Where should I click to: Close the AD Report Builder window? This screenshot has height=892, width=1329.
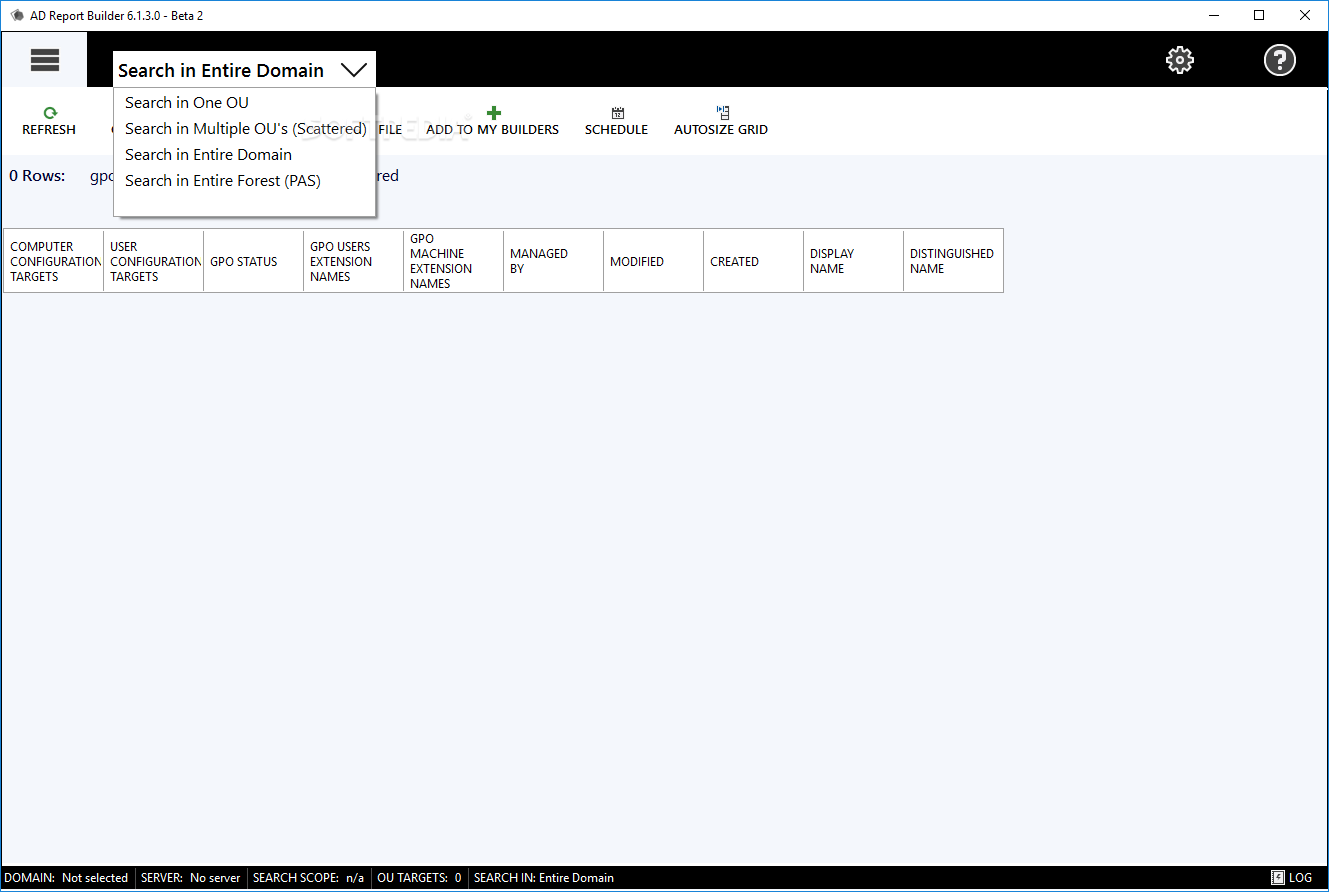(x=1305, y=15)
